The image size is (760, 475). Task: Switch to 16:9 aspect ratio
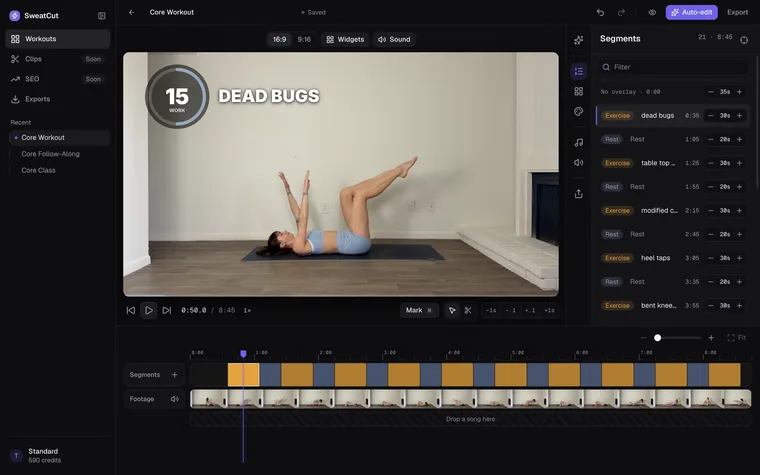[279, 40]
